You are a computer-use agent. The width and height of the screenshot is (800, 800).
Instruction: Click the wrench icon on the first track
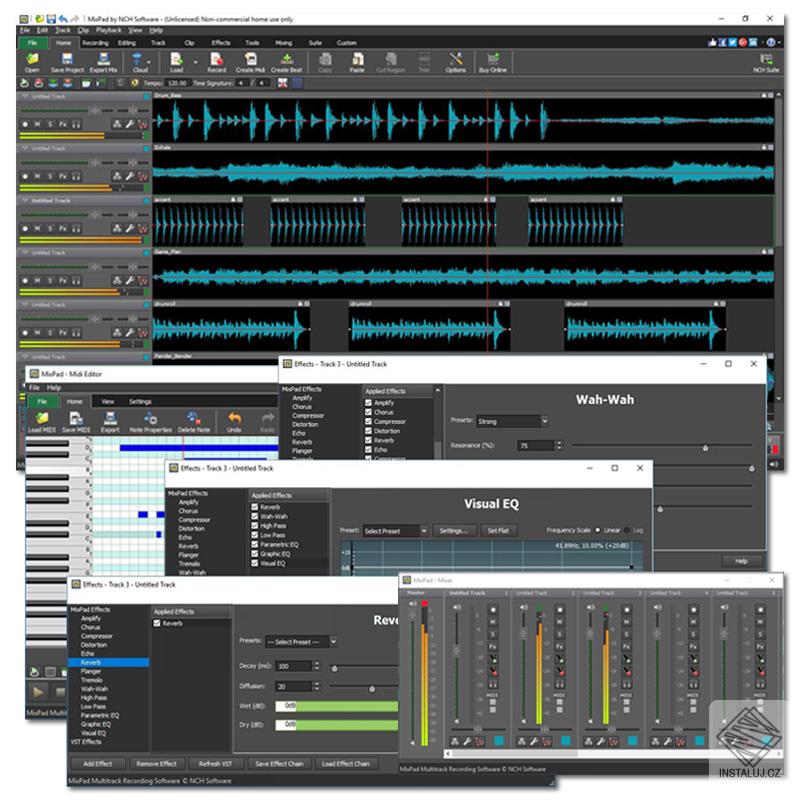pyautogui.click(x=130, y=124)
